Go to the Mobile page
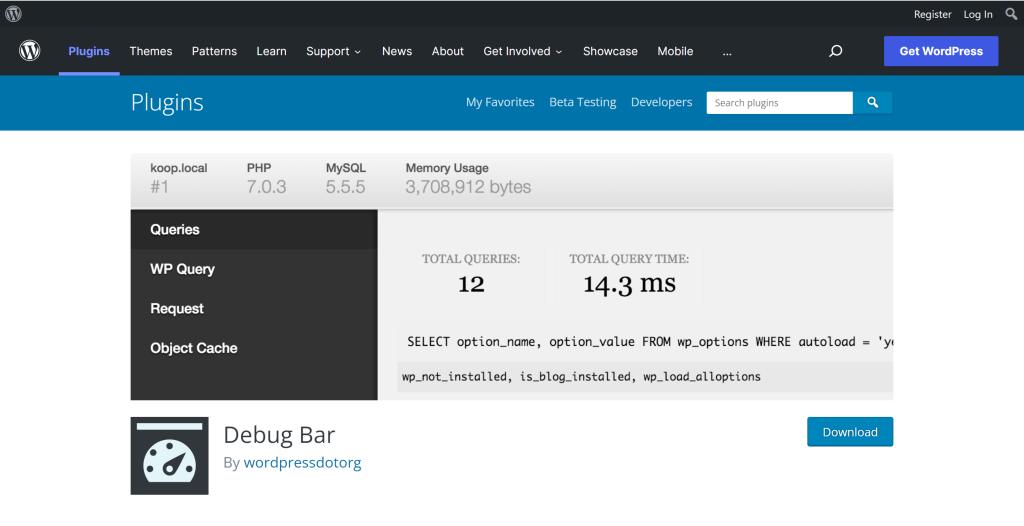 coord(675,51)
